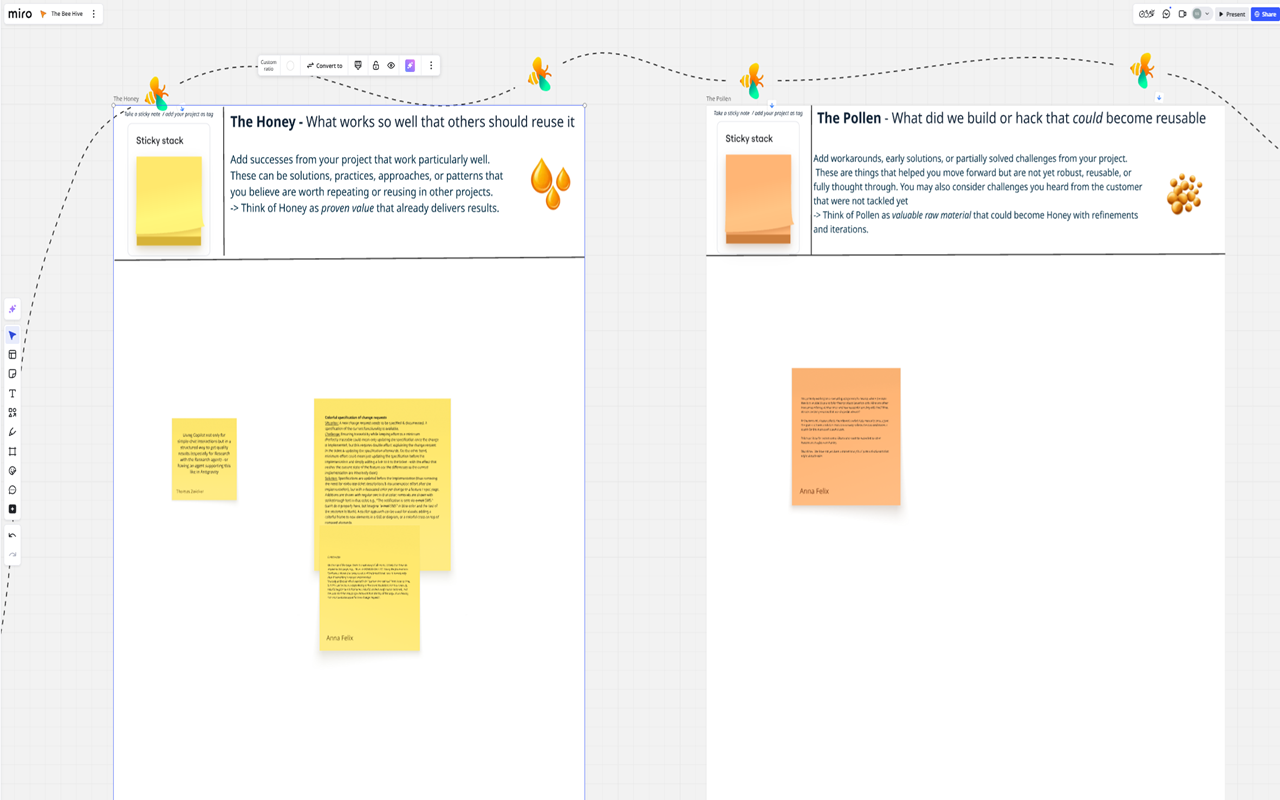Image resolution: width=1280 pixels, height=800 pixels.
Task: Expand the Convert to menu
Action: click(x=325, y=66)
